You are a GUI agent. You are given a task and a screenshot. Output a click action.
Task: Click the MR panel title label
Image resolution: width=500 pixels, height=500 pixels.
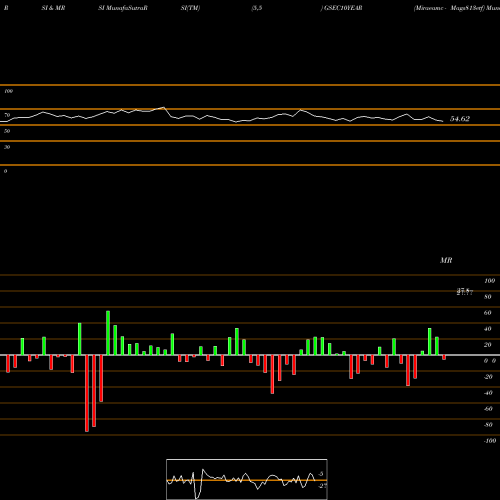coord(446,260)
